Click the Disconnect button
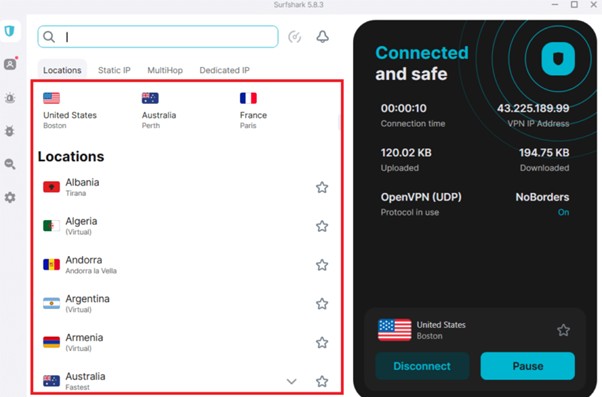Image resolution: width=602 pixels, height=397 pixels. pyautogui.click(x=422, y=366)
